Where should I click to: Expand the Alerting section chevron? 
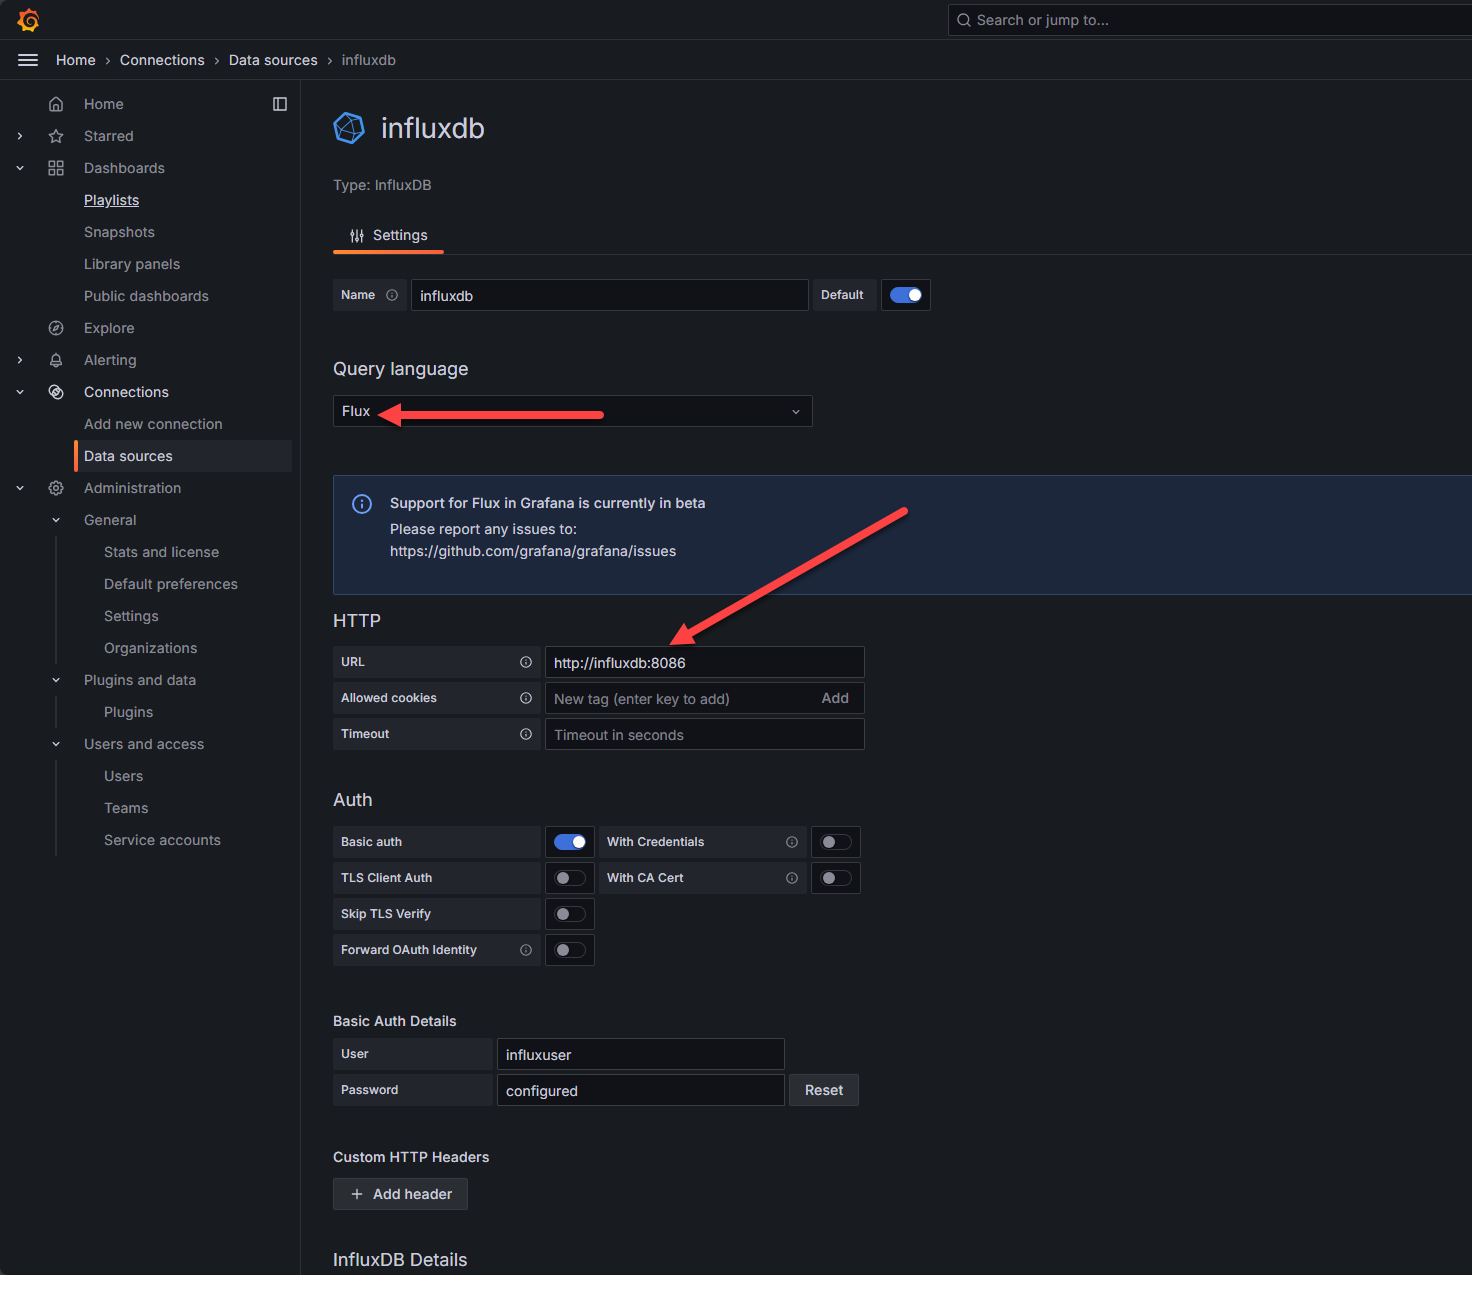(20, 360)
